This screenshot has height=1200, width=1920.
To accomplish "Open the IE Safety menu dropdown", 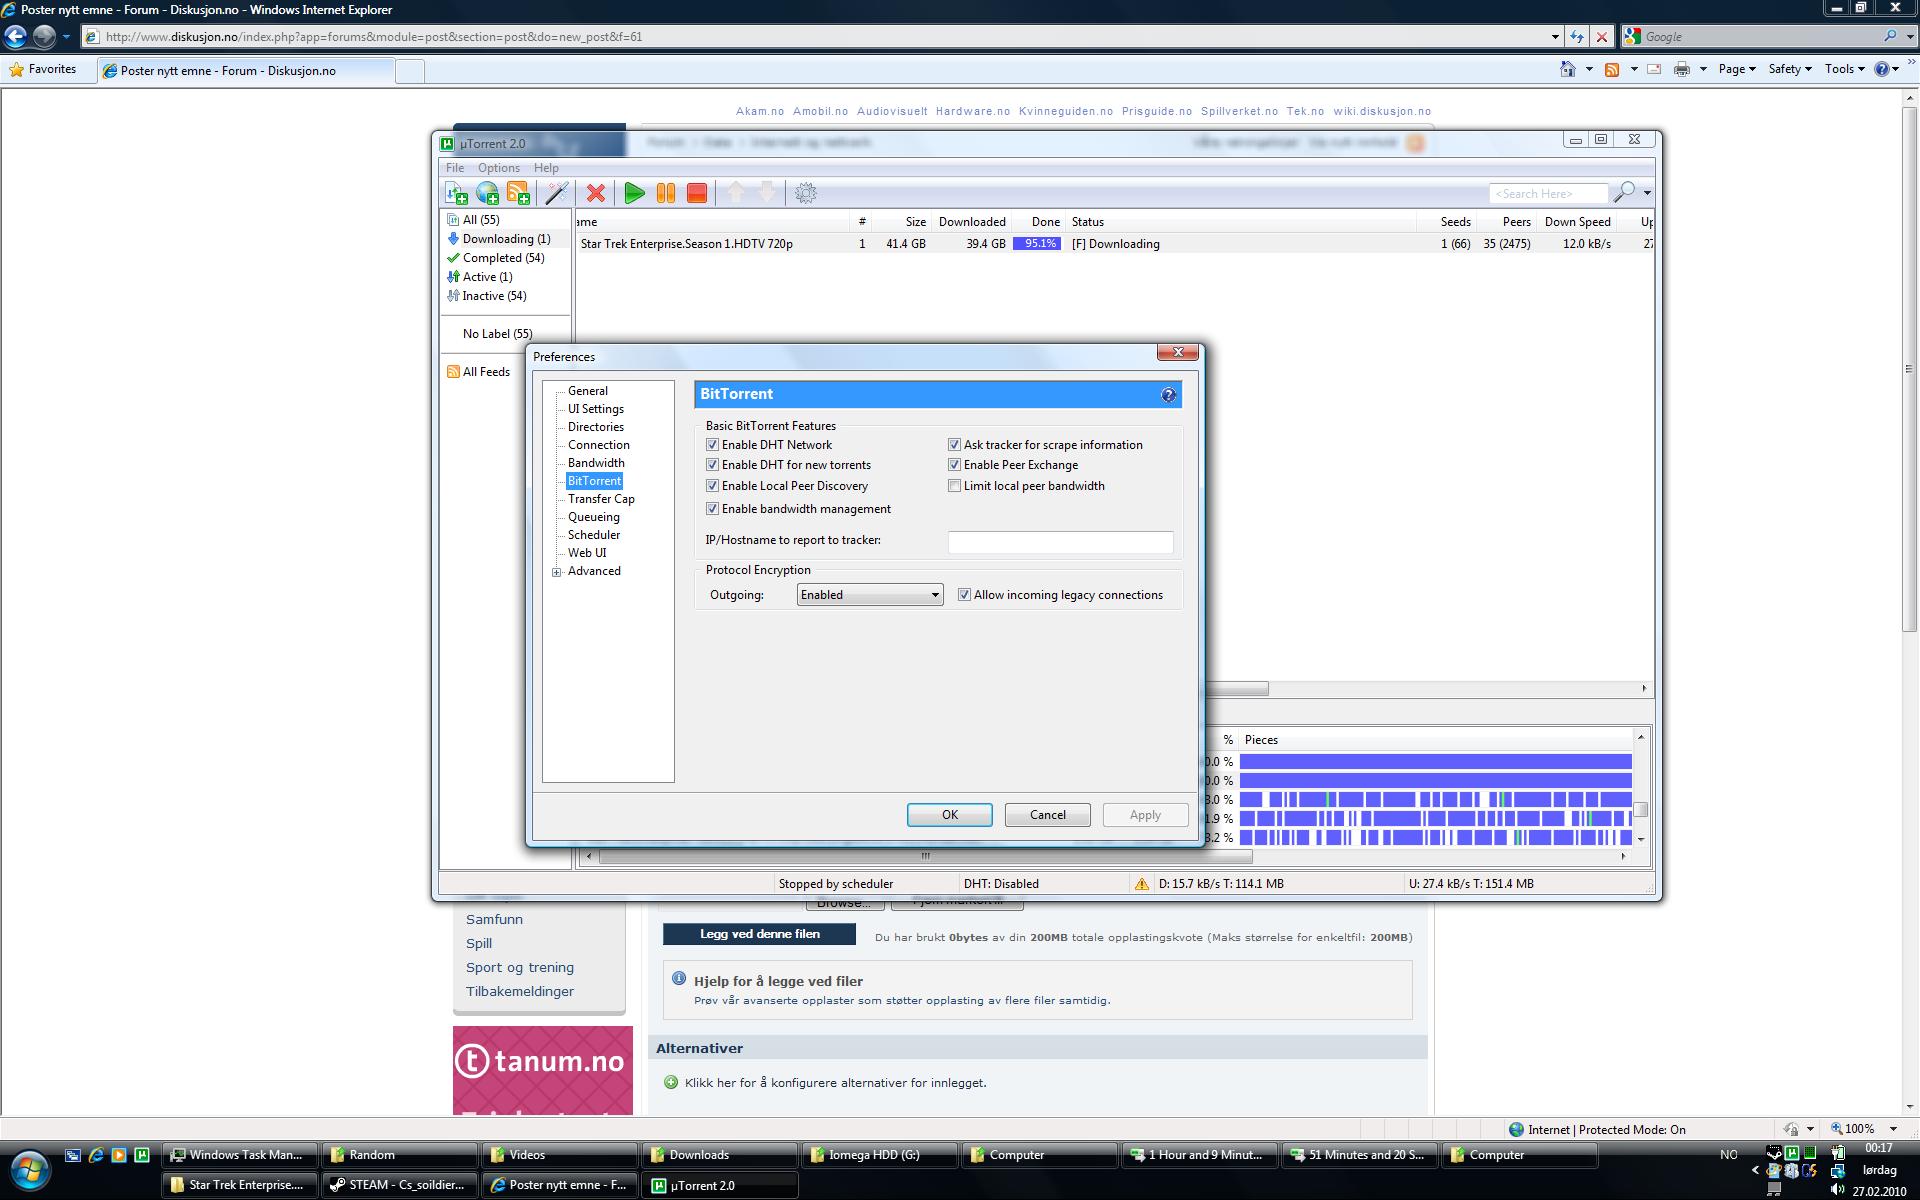I will [x=1790, y=69].
